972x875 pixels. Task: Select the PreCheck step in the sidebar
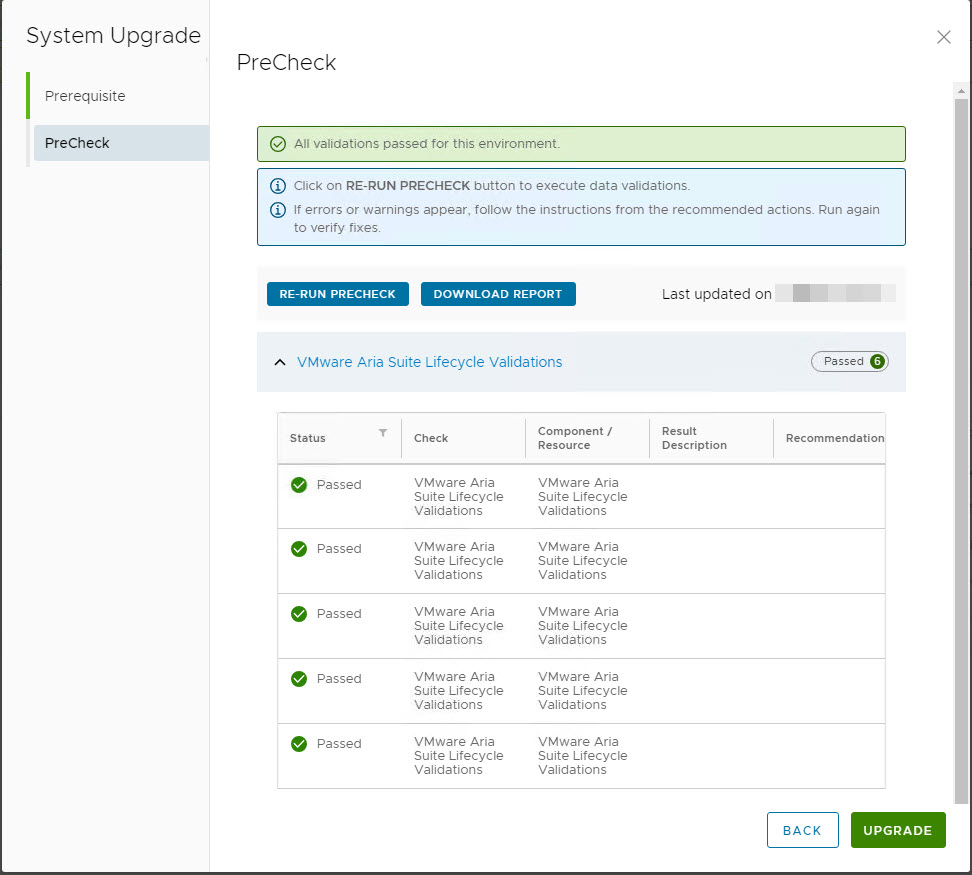(x=77, y=142)
